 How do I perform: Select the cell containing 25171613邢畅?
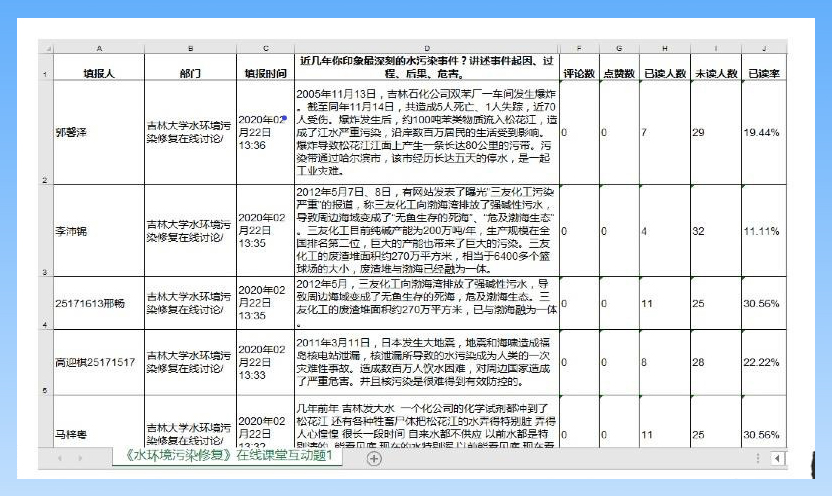98,303
